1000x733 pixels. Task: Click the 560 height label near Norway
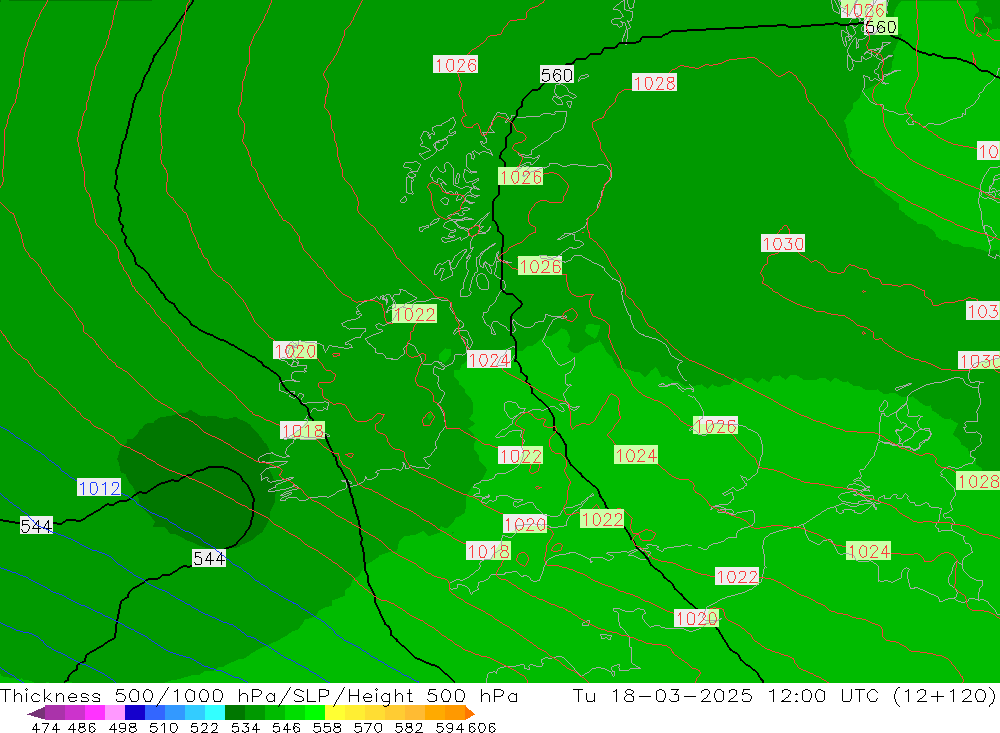(881, 27)
